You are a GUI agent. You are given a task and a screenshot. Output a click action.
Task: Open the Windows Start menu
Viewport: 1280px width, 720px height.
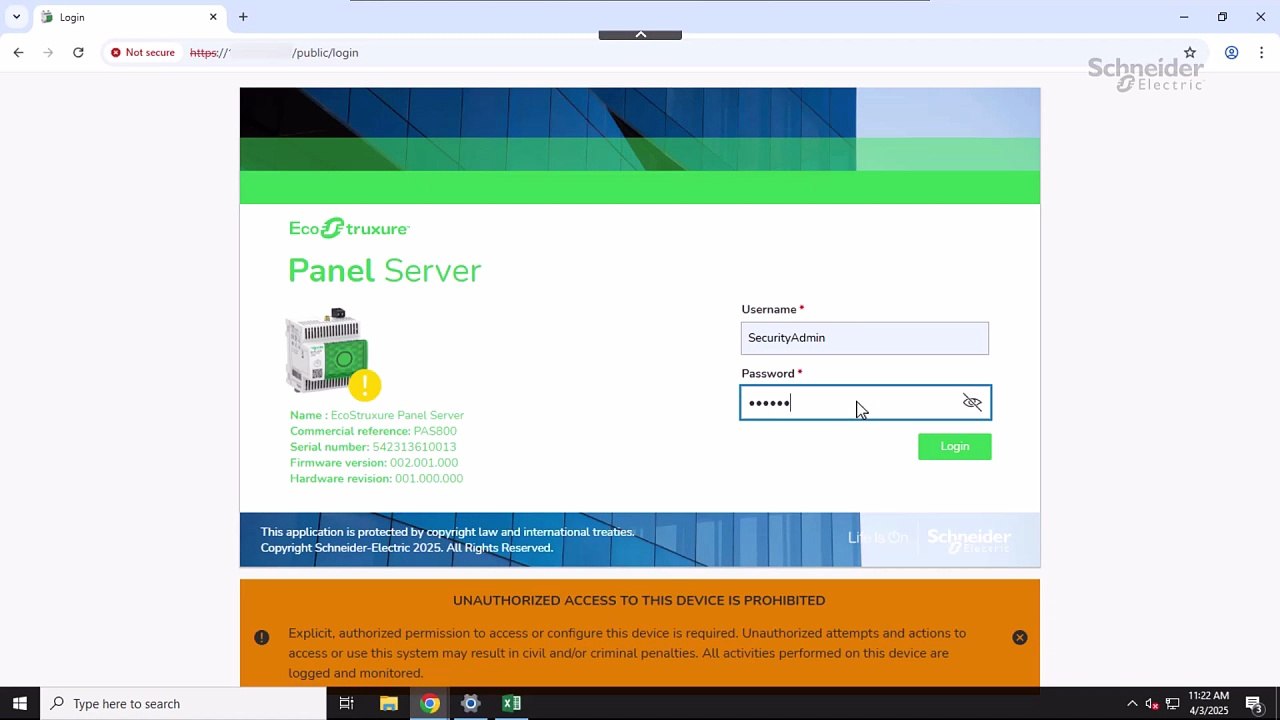point(20,703)
